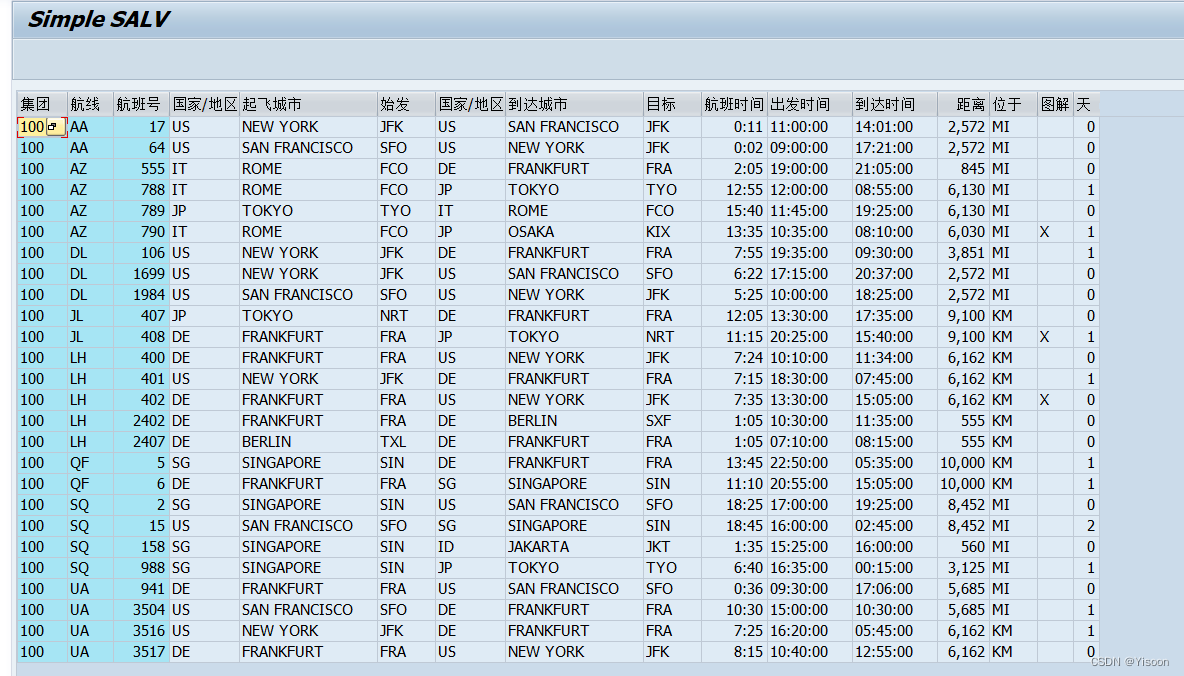Select the 出发时间 column header
The image size is (1184, 676).
(x=809, y=104)
